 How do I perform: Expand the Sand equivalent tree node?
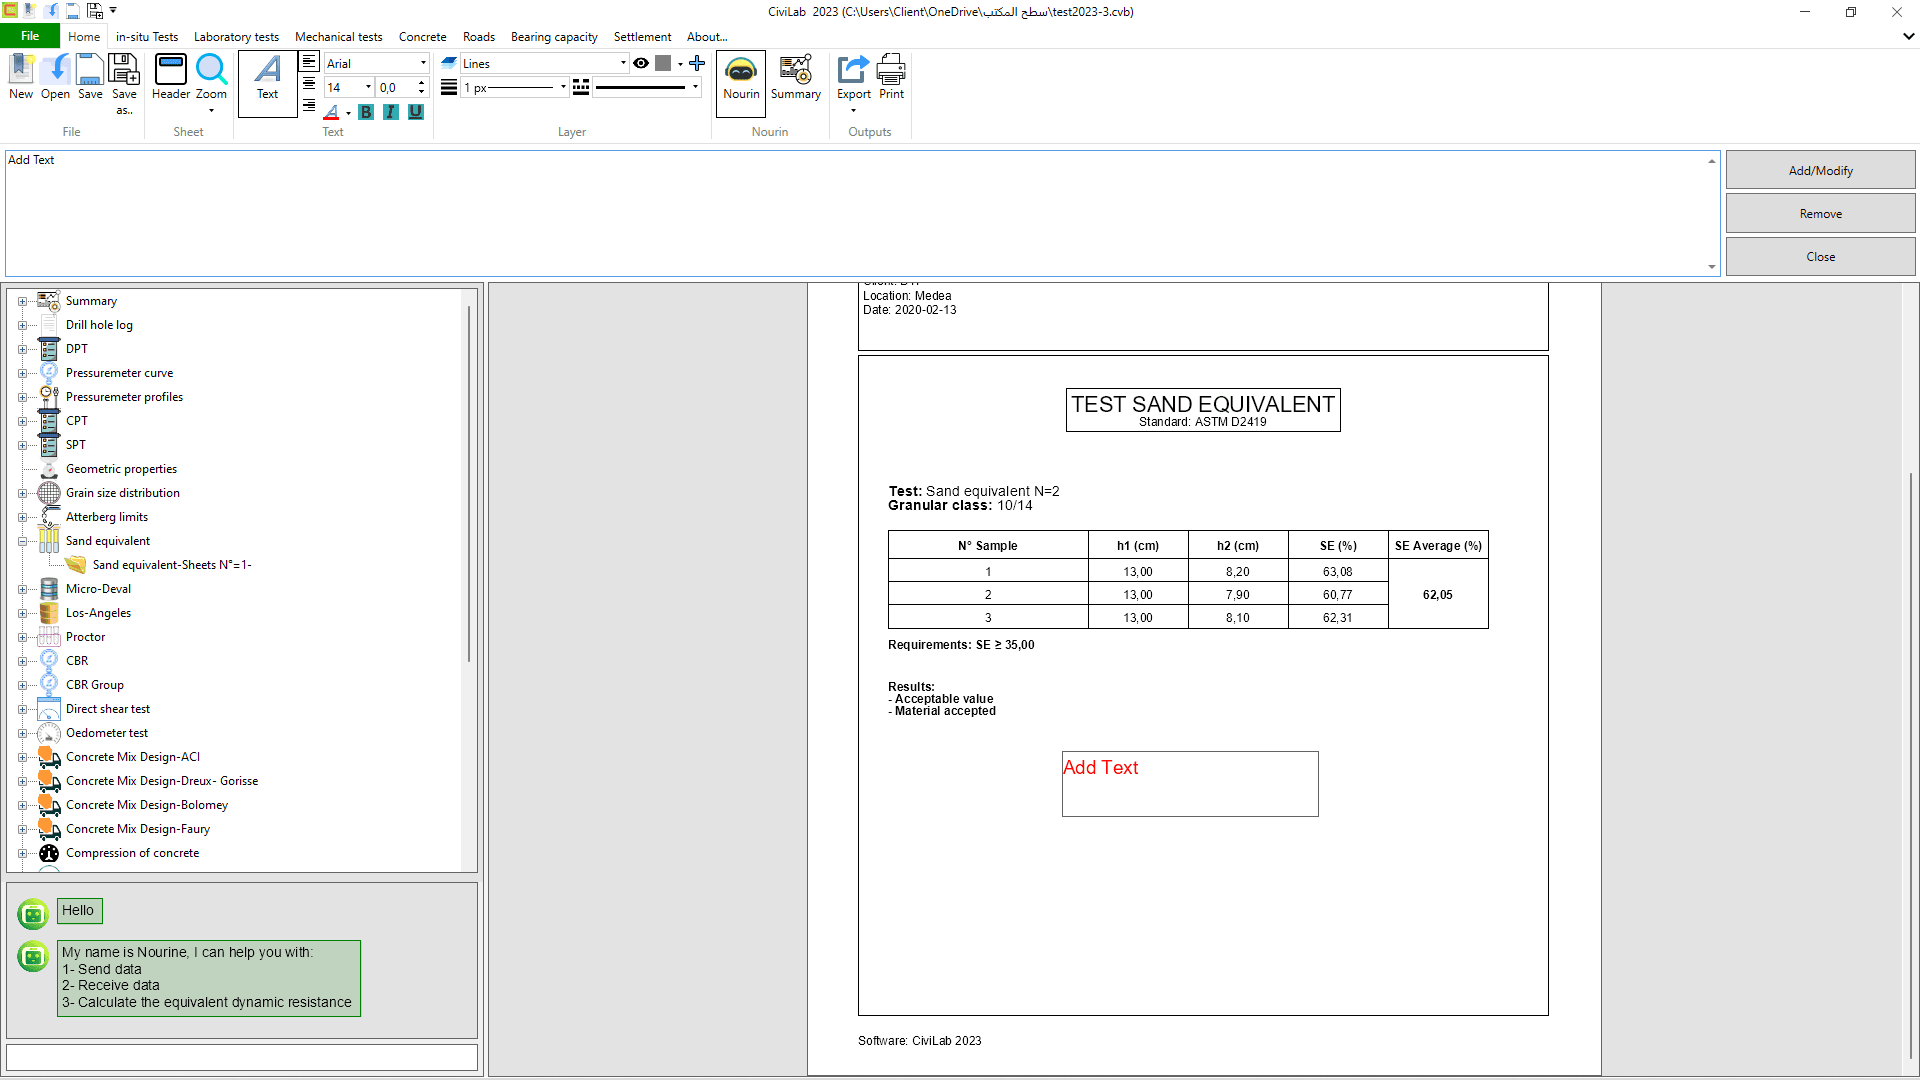coord(24,541)
